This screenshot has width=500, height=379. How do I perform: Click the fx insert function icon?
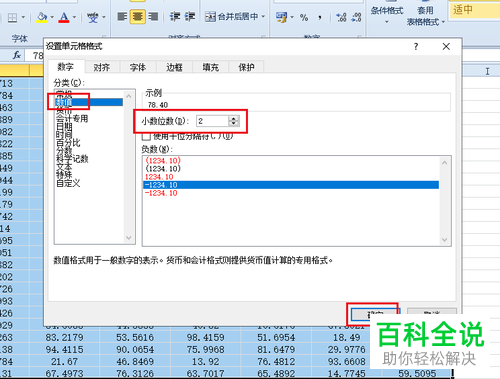[17, 55]
